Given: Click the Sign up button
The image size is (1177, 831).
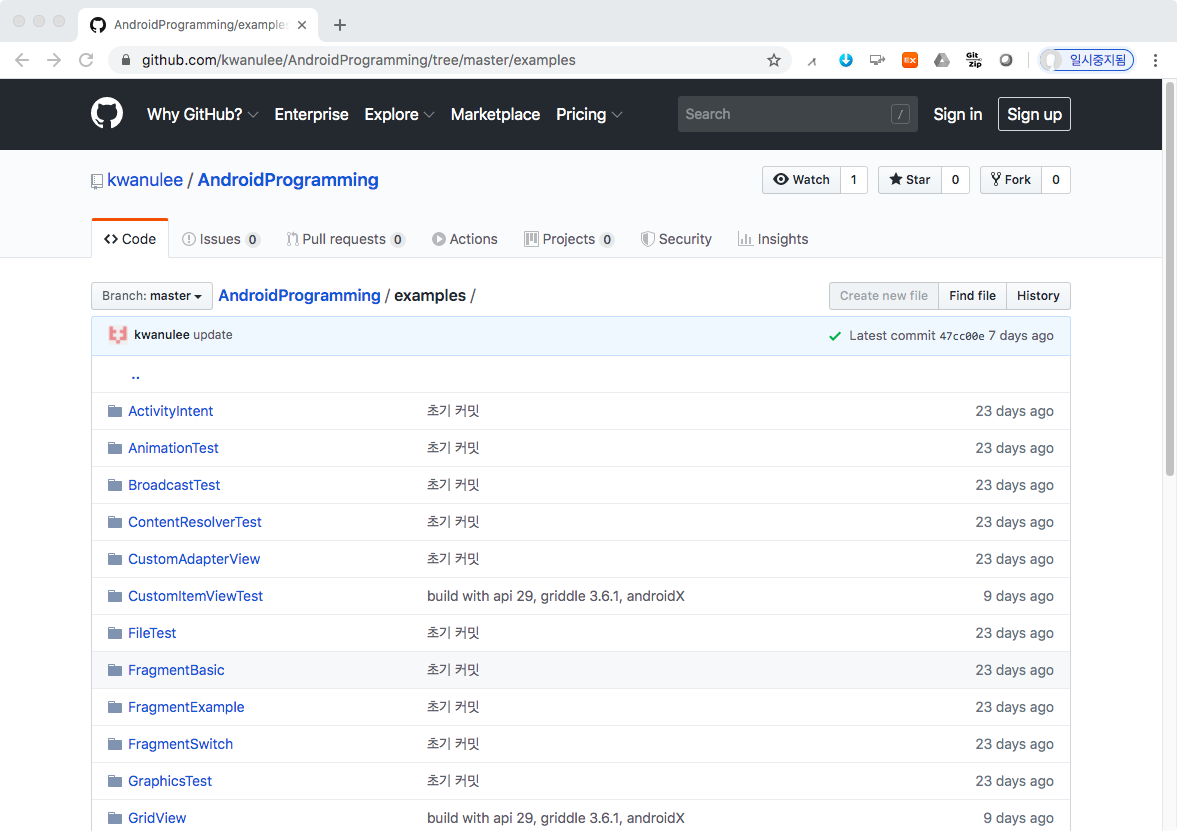Looking at the screenshot, I should 1034,114.
